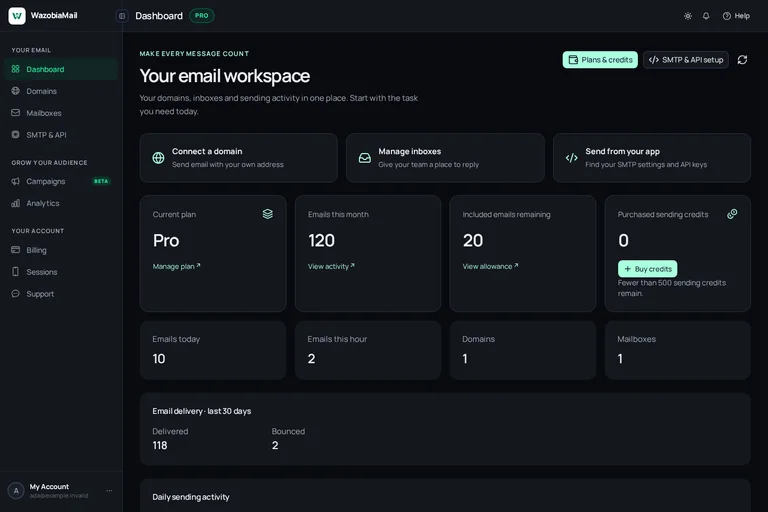The width and height of the screenshot is (768, 512).
Task: Click the Emails today card
Action: pos(213,350)
